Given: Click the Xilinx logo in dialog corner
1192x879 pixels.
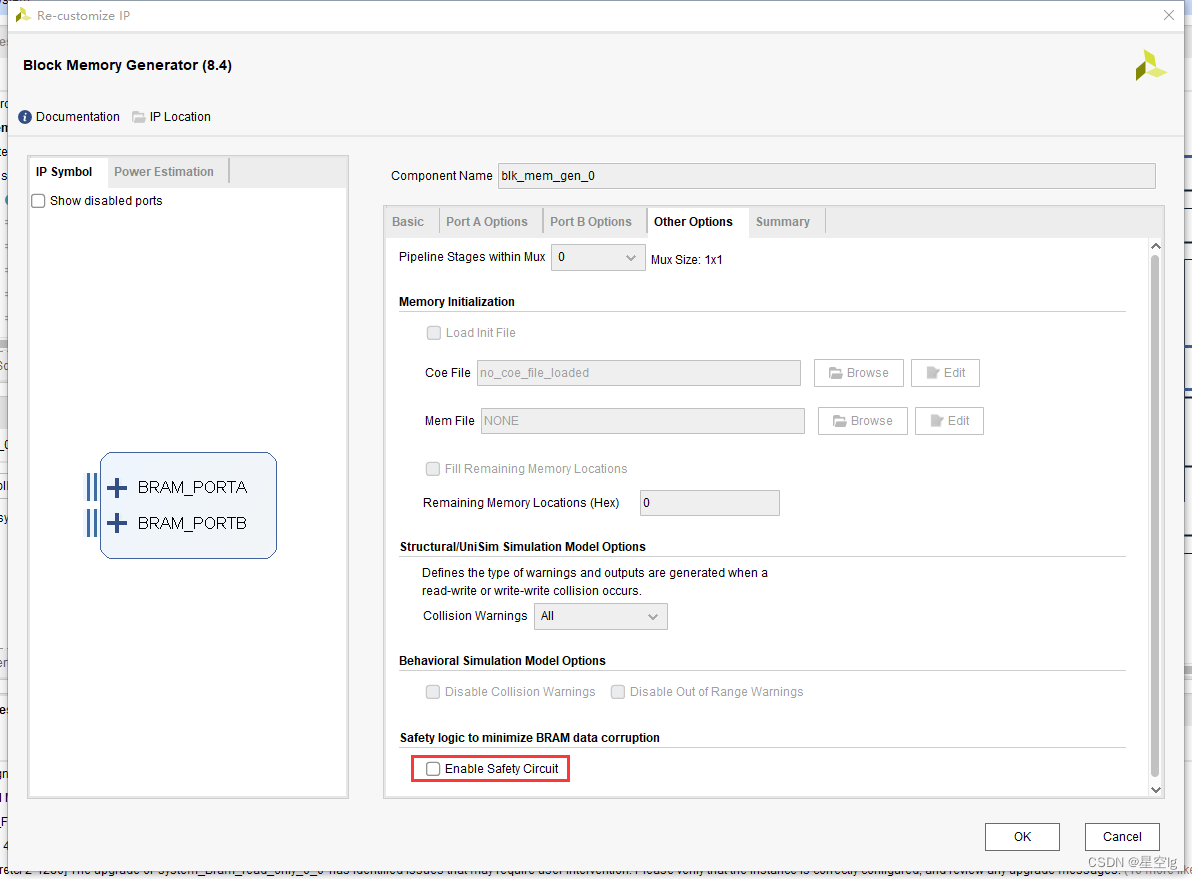Looking at the screenshot, I should point(1150,65).
